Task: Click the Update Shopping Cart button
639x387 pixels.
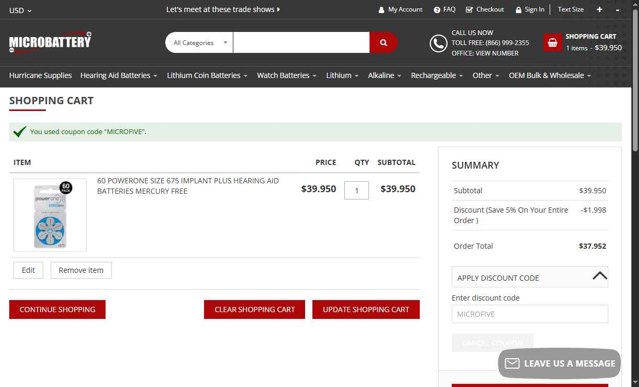Action: pos(366,310)
